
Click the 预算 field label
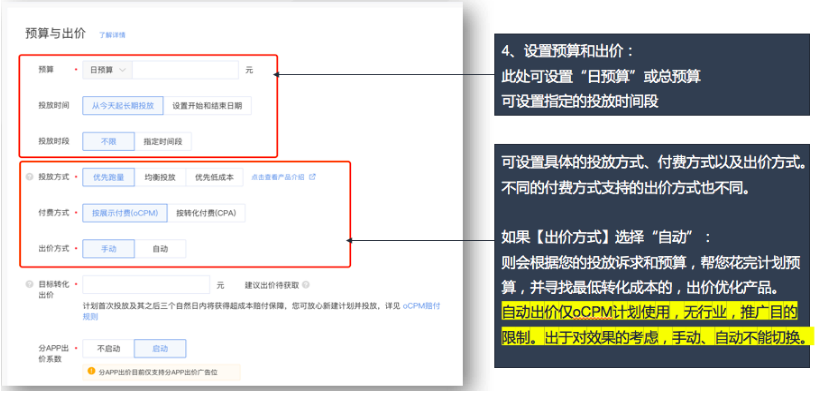pos(46,70)
